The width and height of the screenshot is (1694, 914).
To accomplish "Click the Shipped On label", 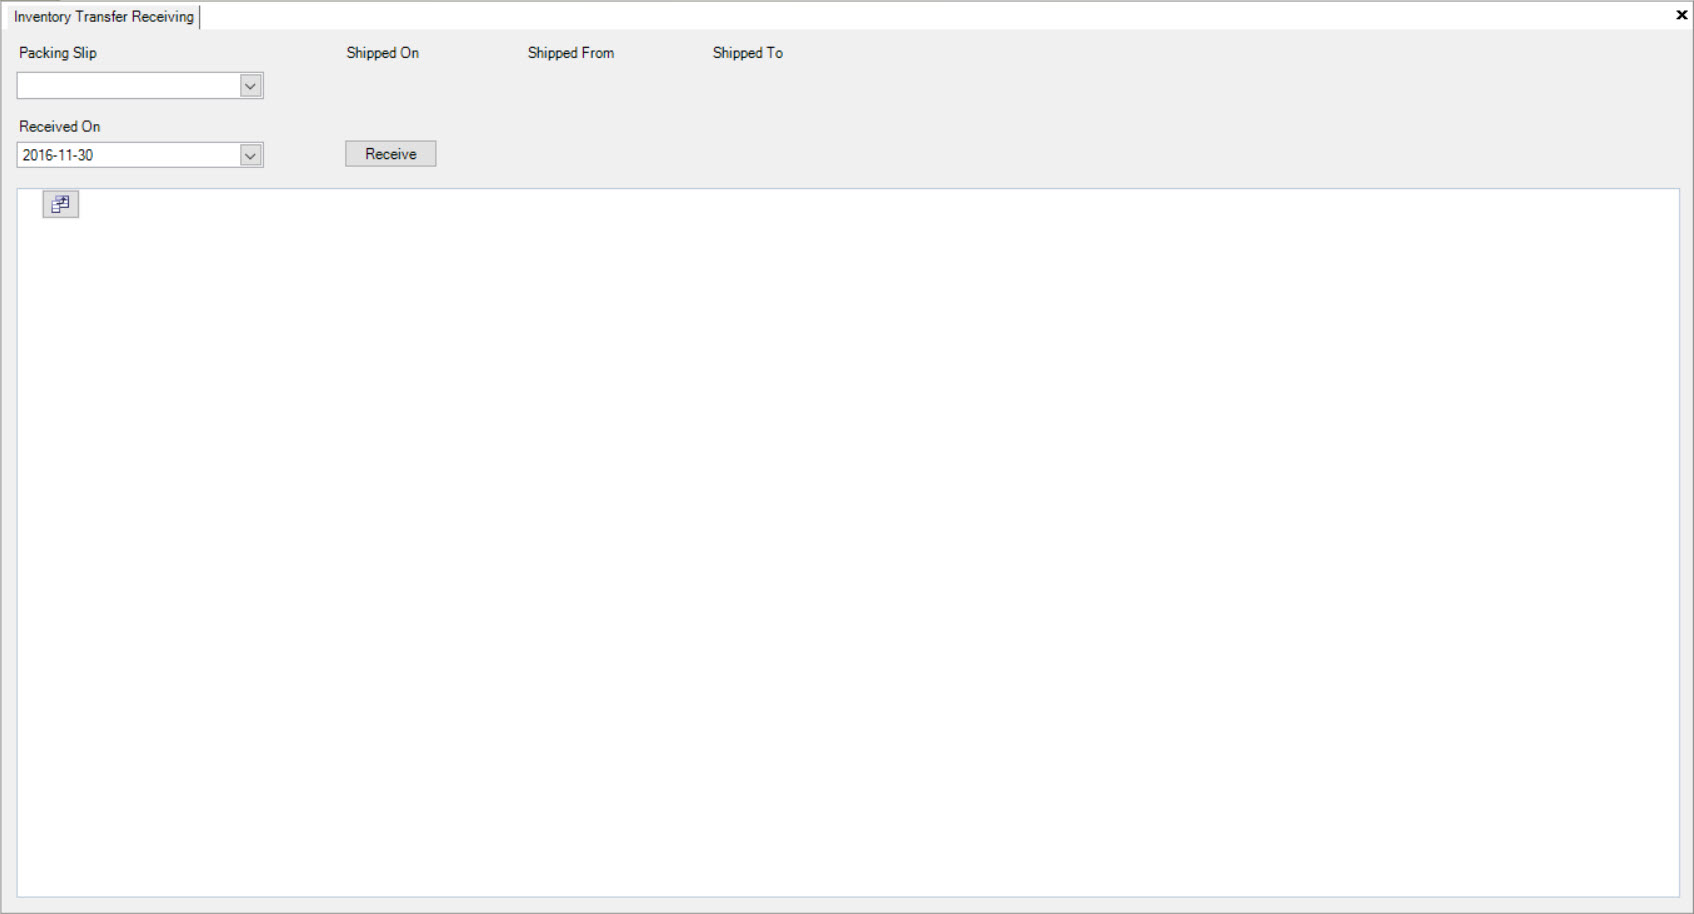I will 383,53.
